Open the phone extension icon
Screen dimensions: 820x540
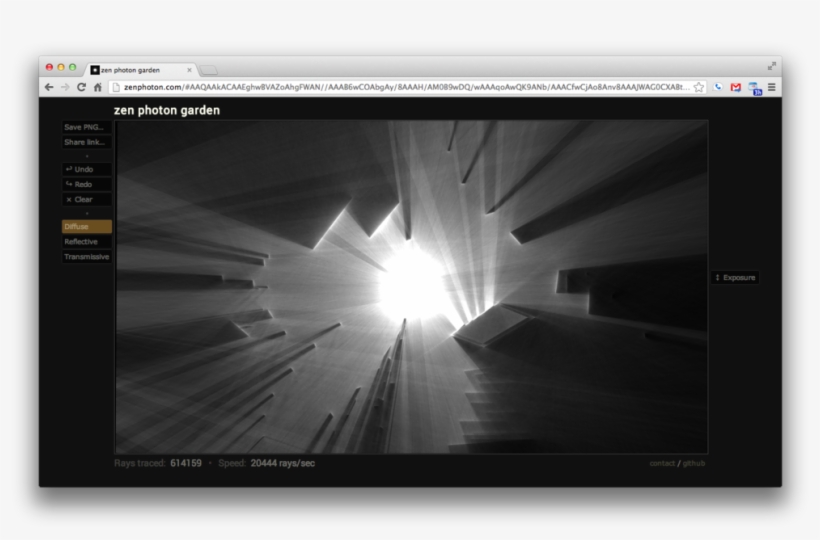point(718,87)
